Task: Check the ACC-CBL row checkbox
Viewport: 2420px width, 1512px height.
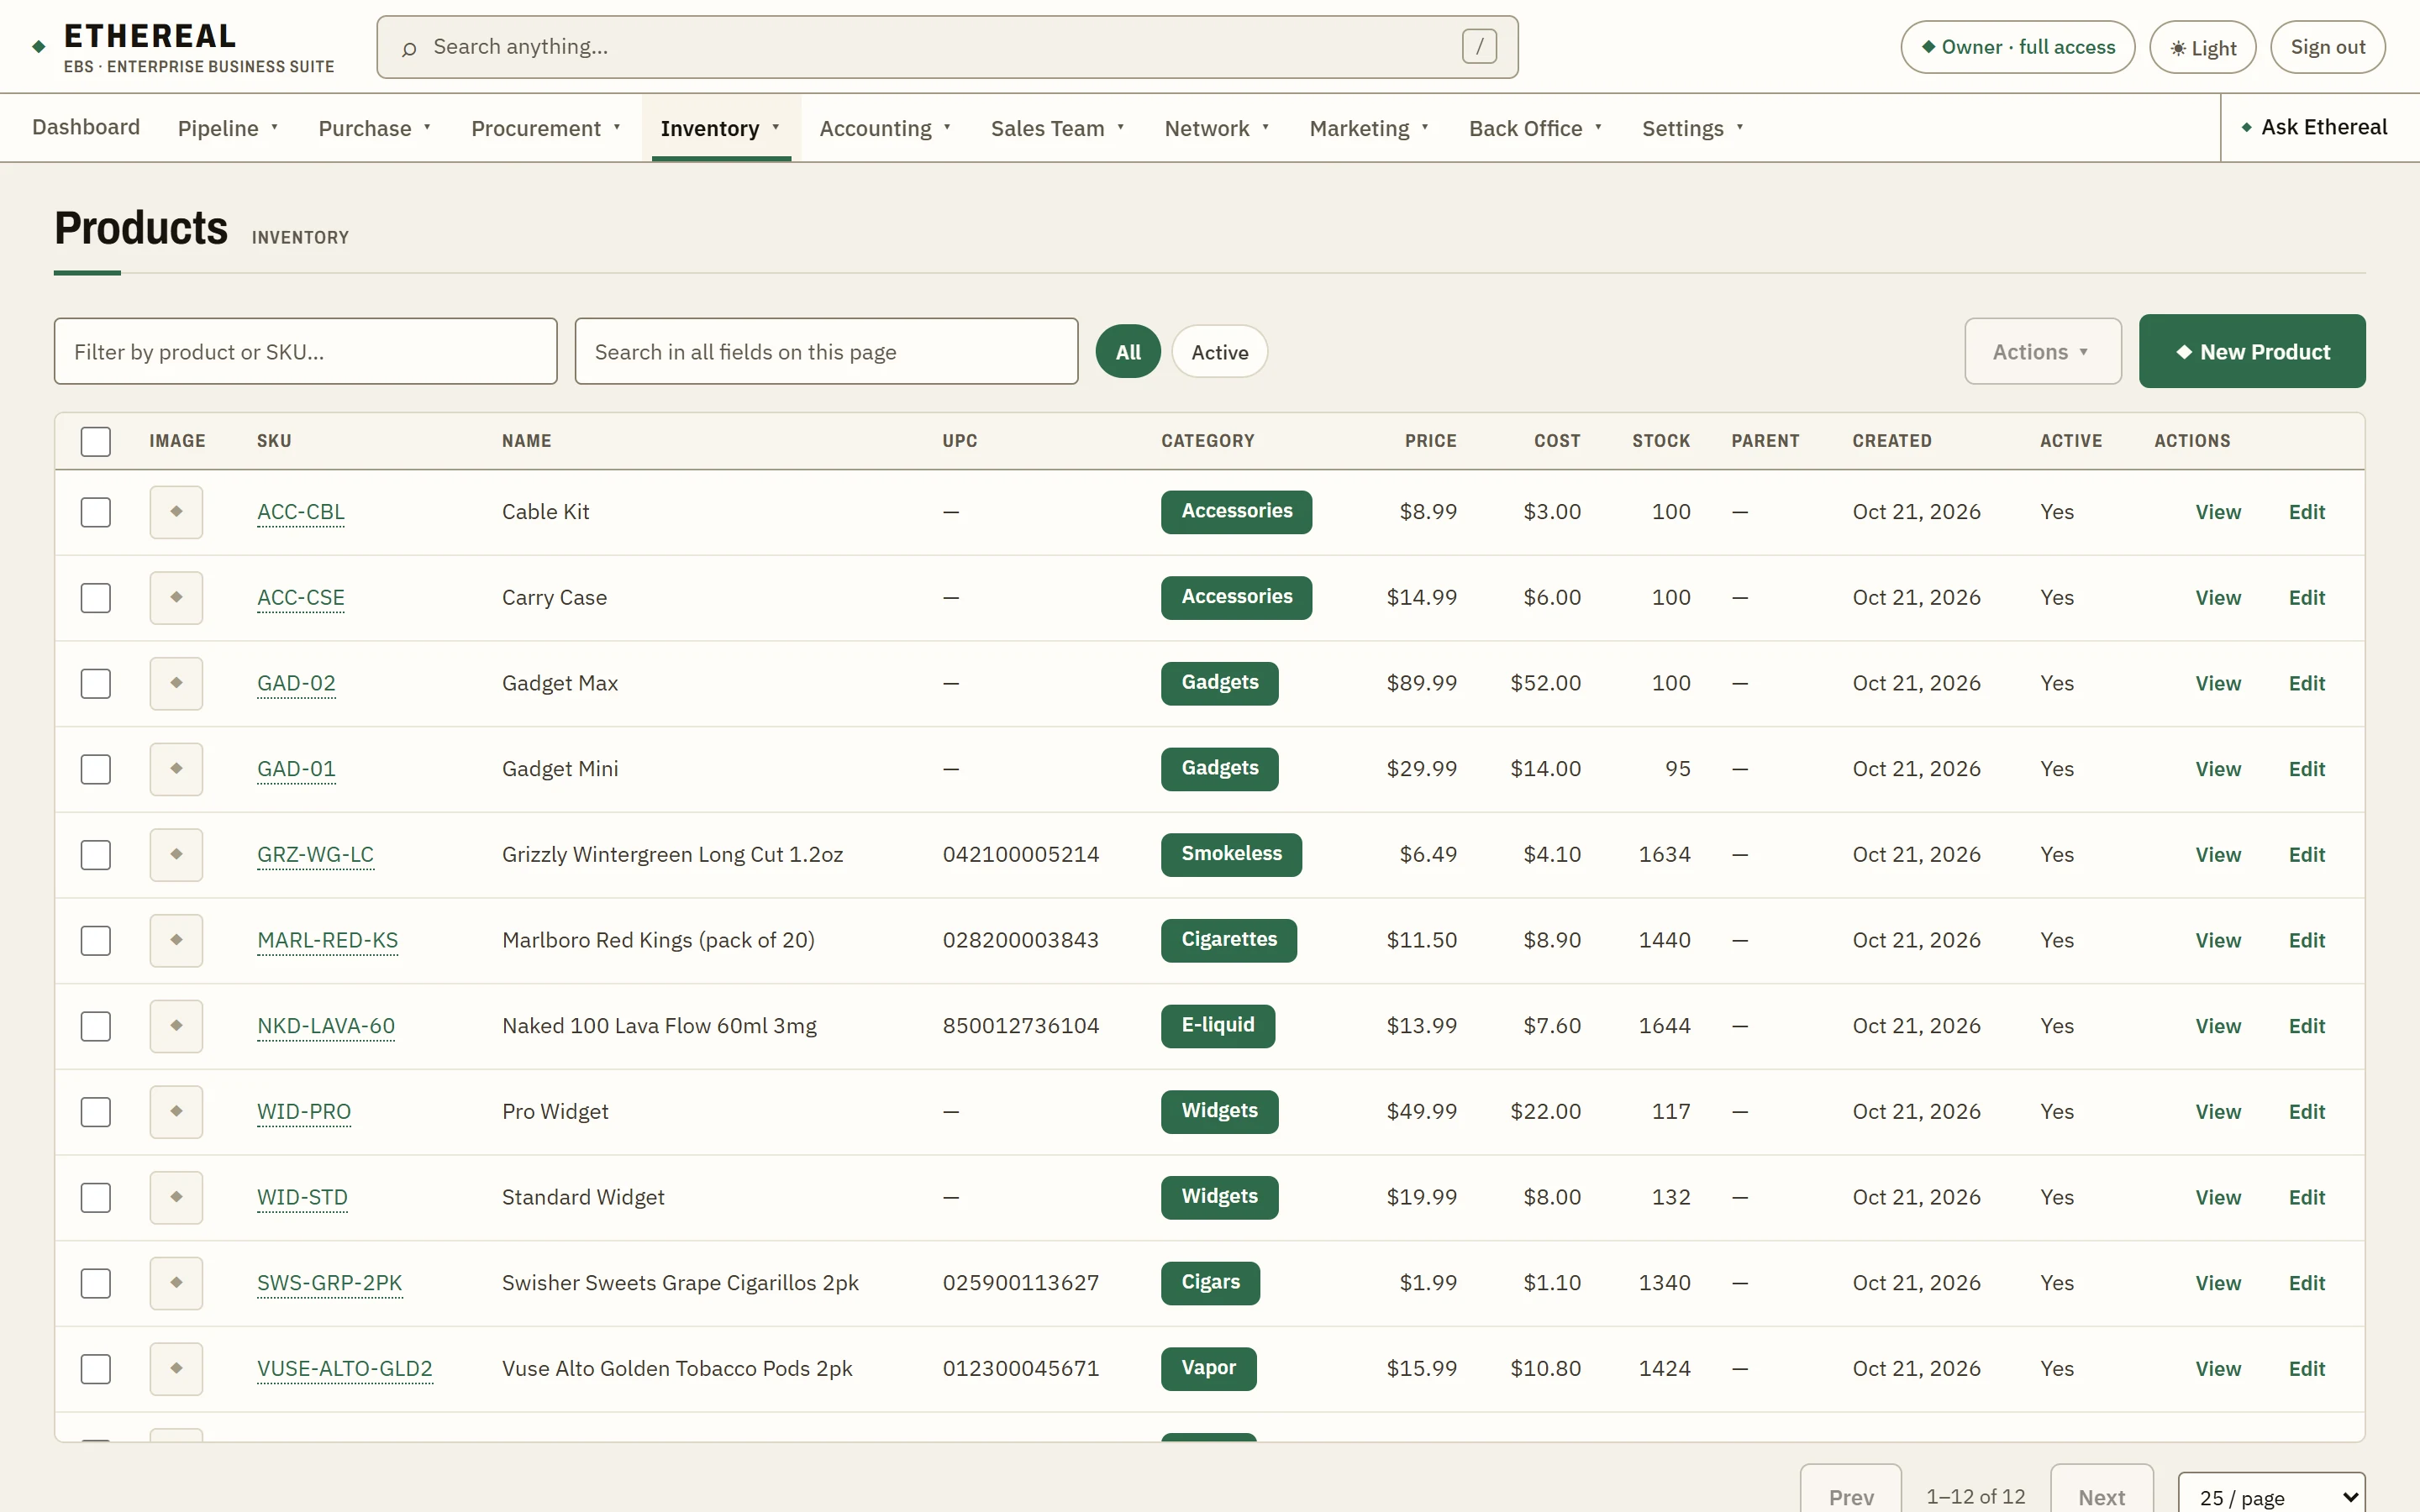Action: pyautogui.click(x=96, y=512)
